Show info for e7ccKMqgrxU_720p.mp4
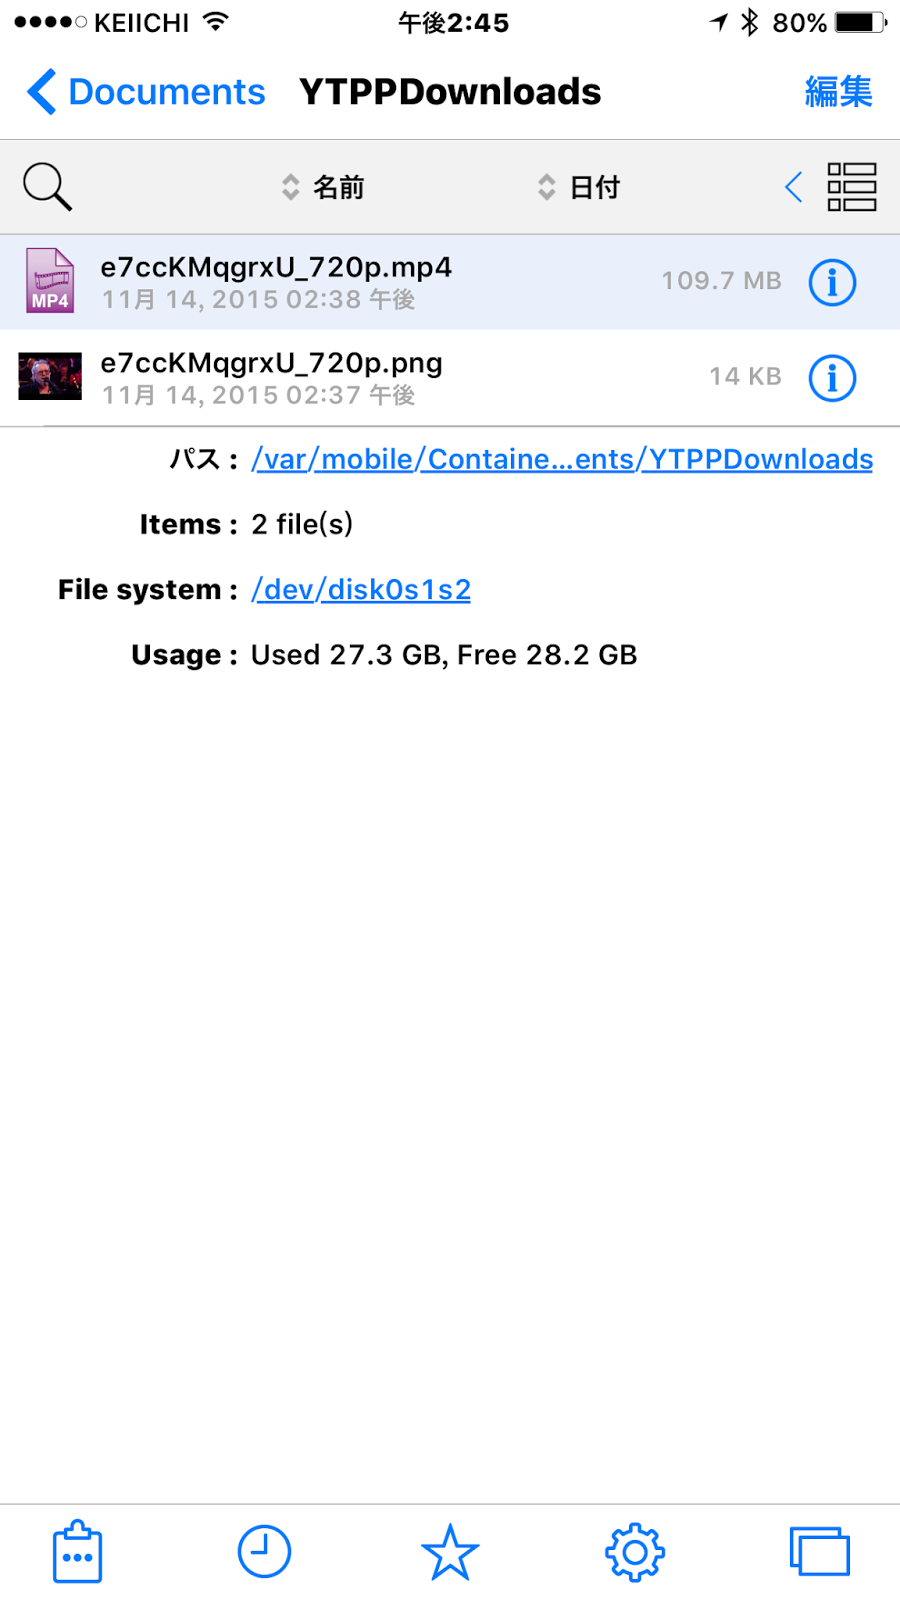Viewport: 900px width, 1600px height. [832, 282]
